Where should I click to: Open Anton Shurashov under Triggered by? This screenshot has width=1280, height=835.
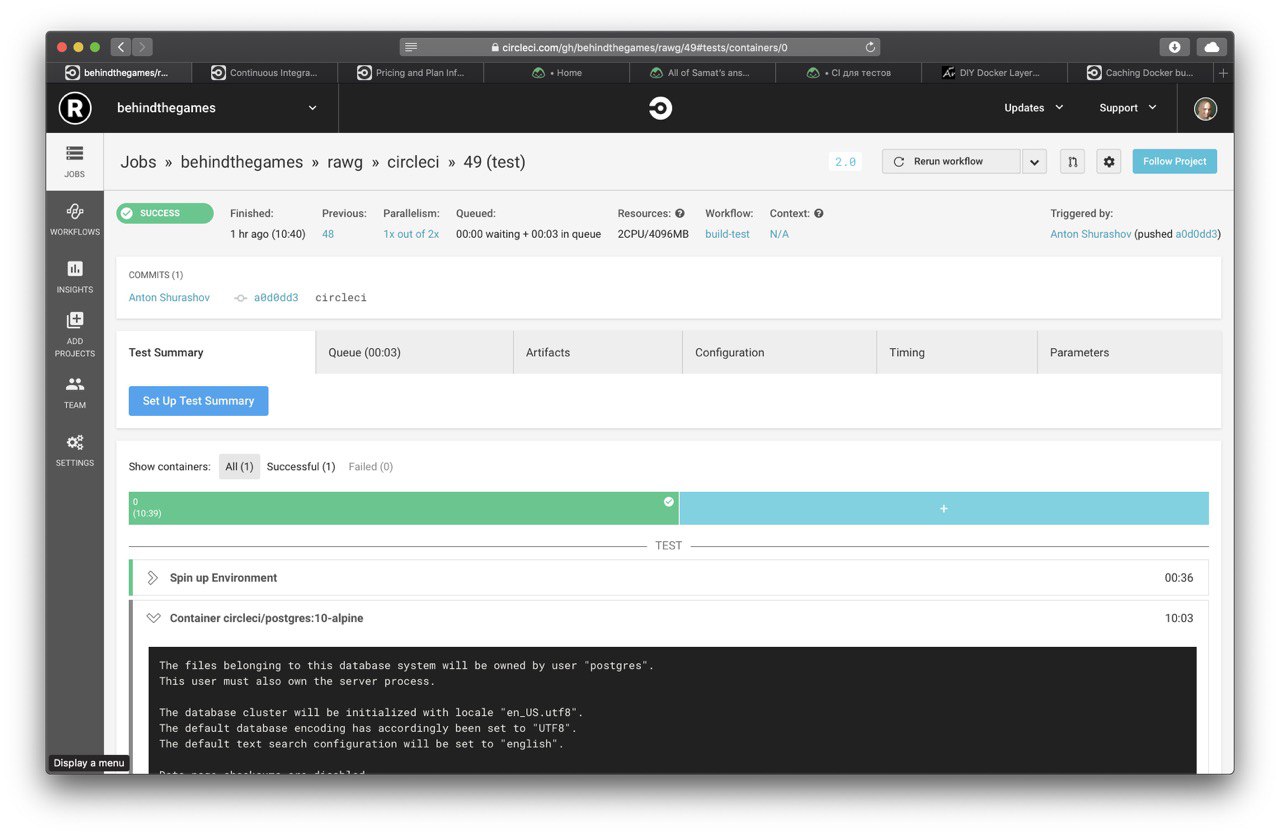tap(1090, 234)
